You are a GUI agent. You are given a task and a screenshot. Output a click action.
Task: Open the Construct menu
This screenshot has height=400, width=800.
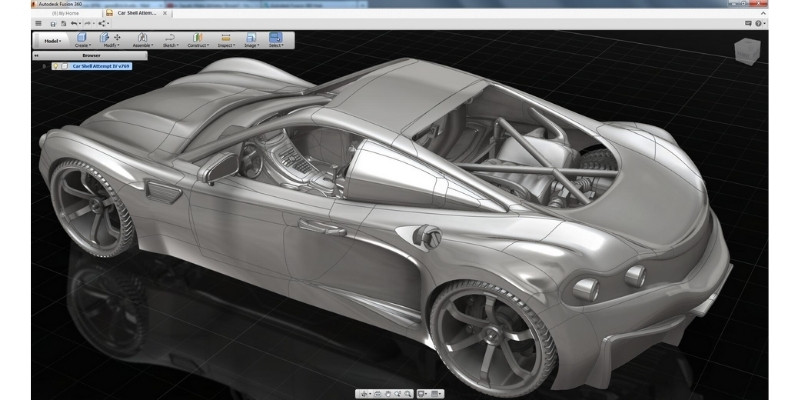(198, 45)
